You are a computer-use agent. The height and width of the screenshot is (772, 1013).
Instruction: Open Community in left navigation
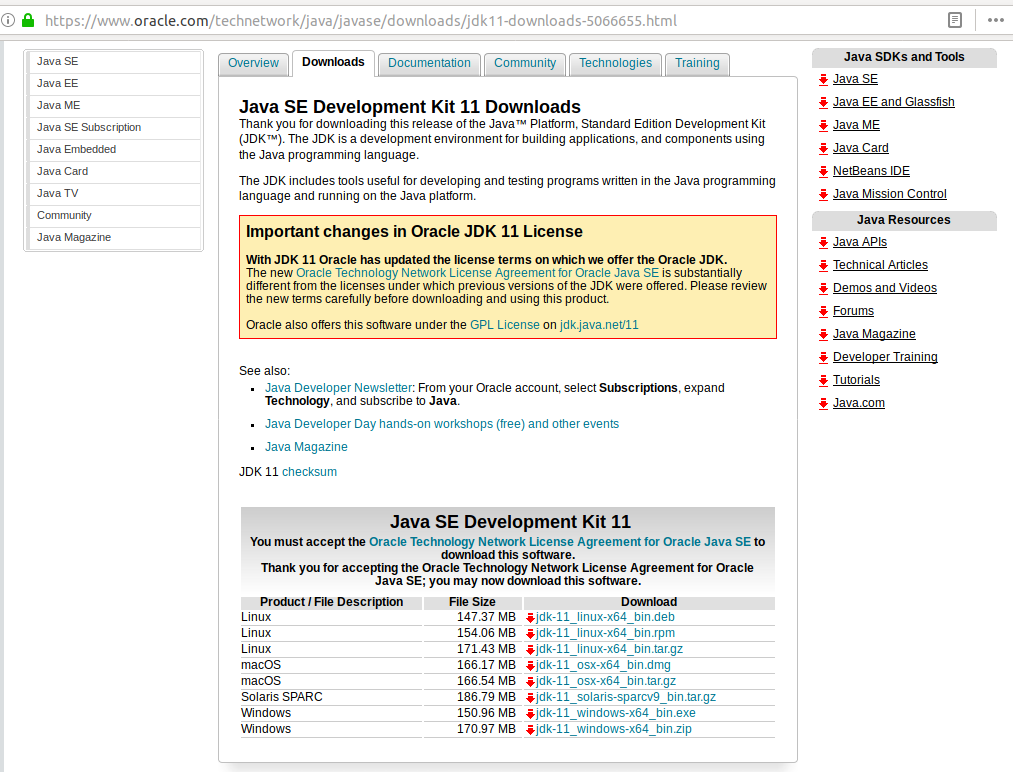pyautogui.click(x=114, y=215)
